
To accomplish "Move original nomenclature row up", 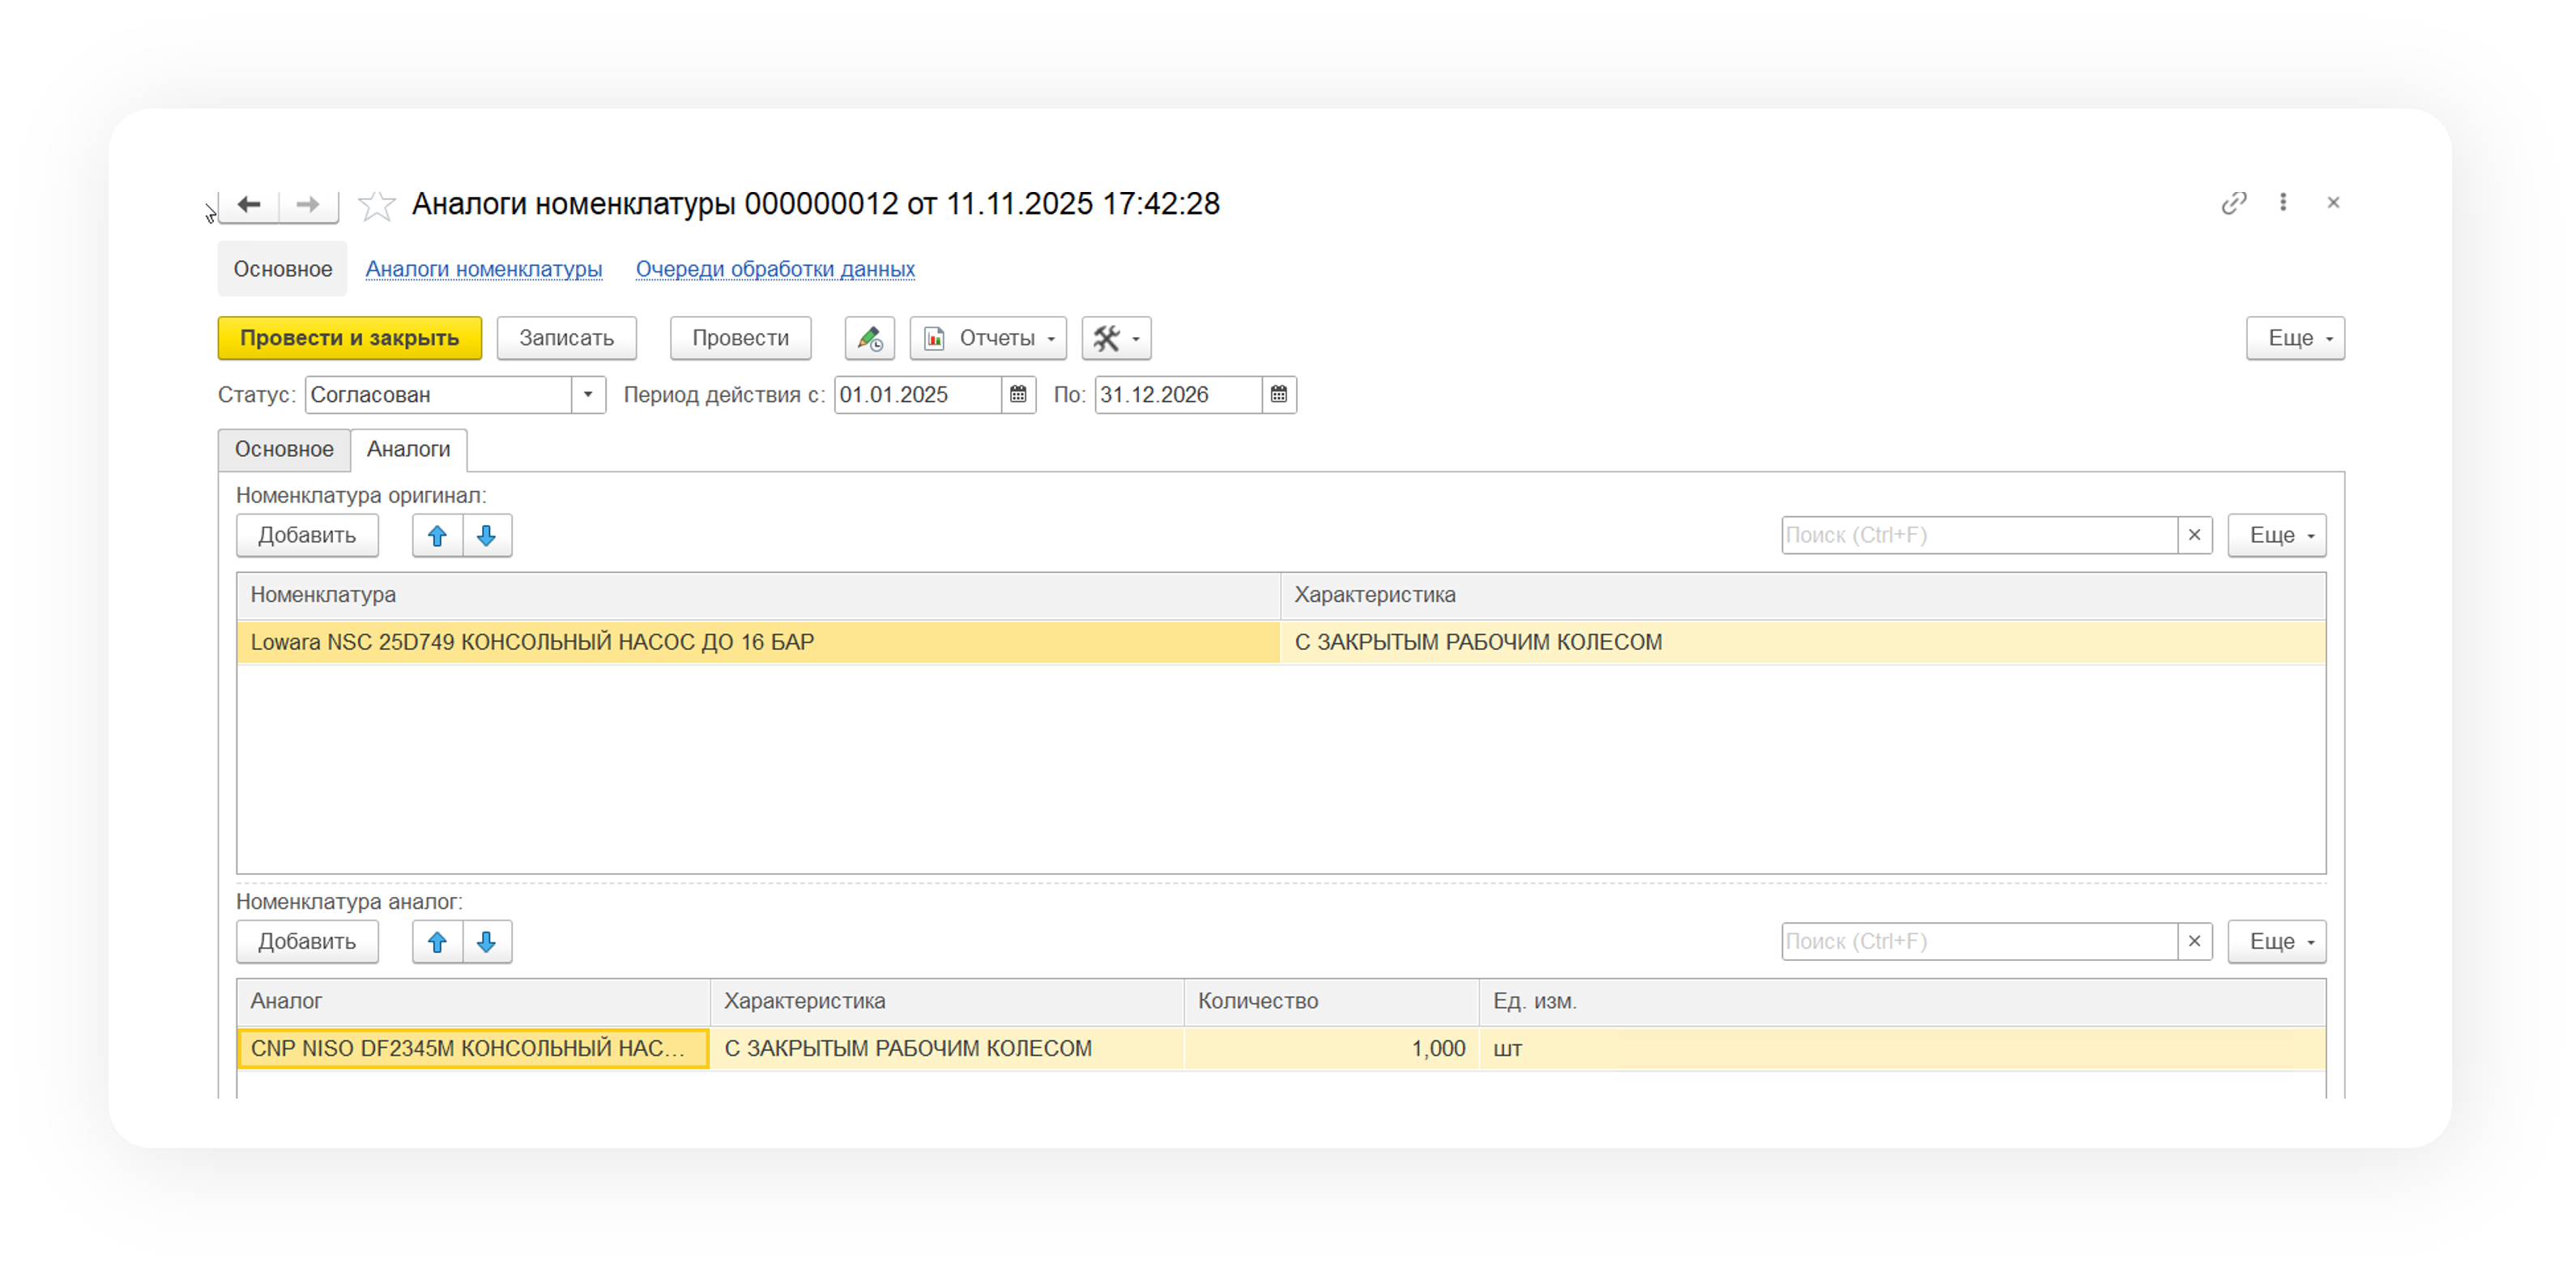I will 437,535.
